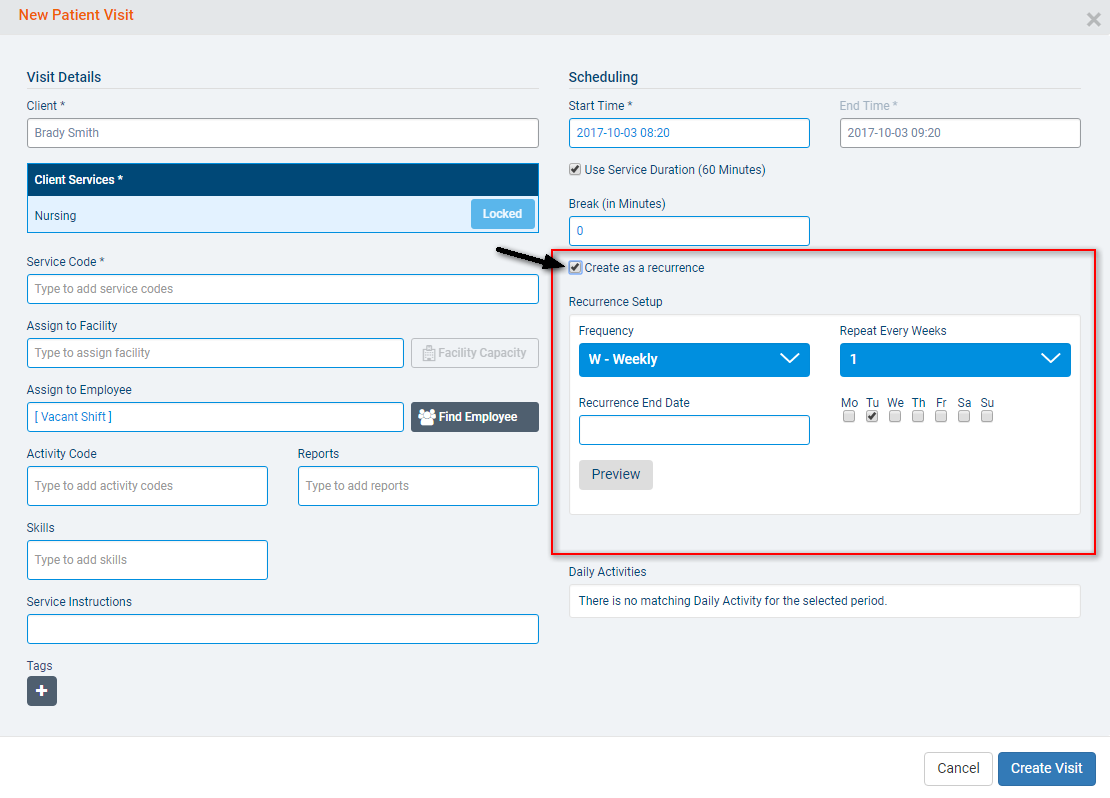Click the Find Employee button
1110x798 pixels.
474,417
